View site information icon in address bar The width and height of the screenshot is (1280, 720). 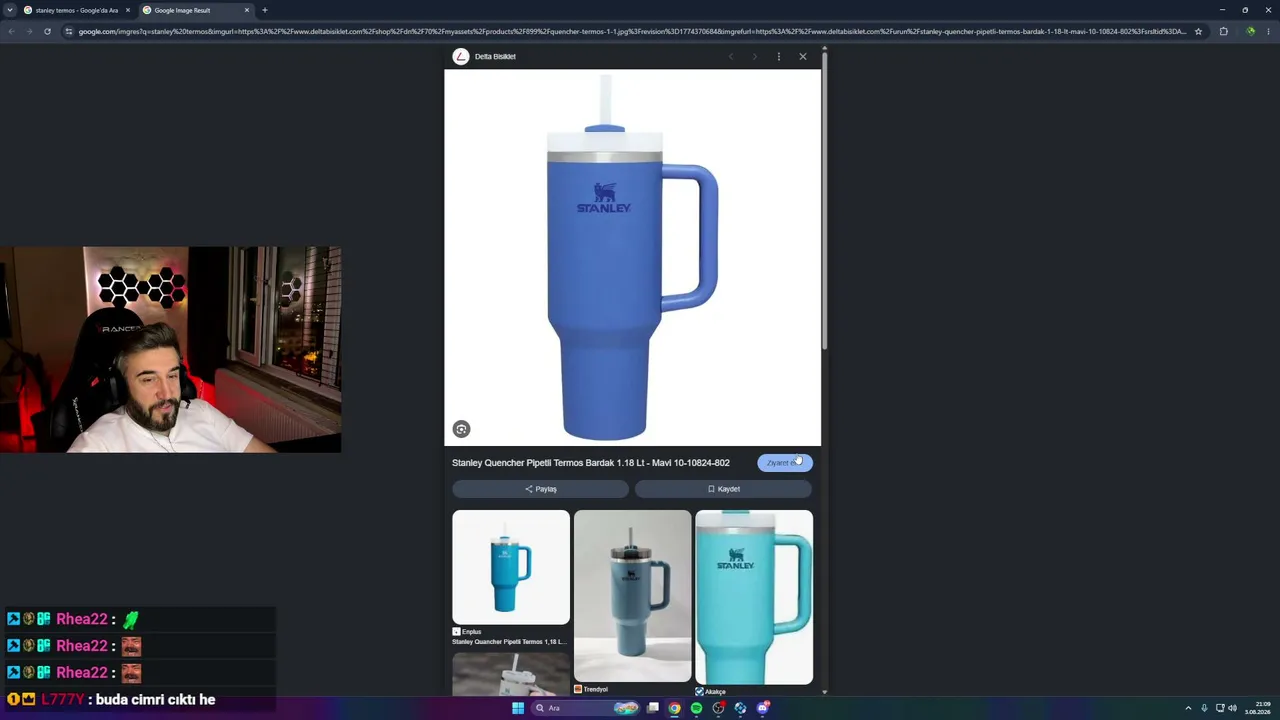[x=69, y=31]
